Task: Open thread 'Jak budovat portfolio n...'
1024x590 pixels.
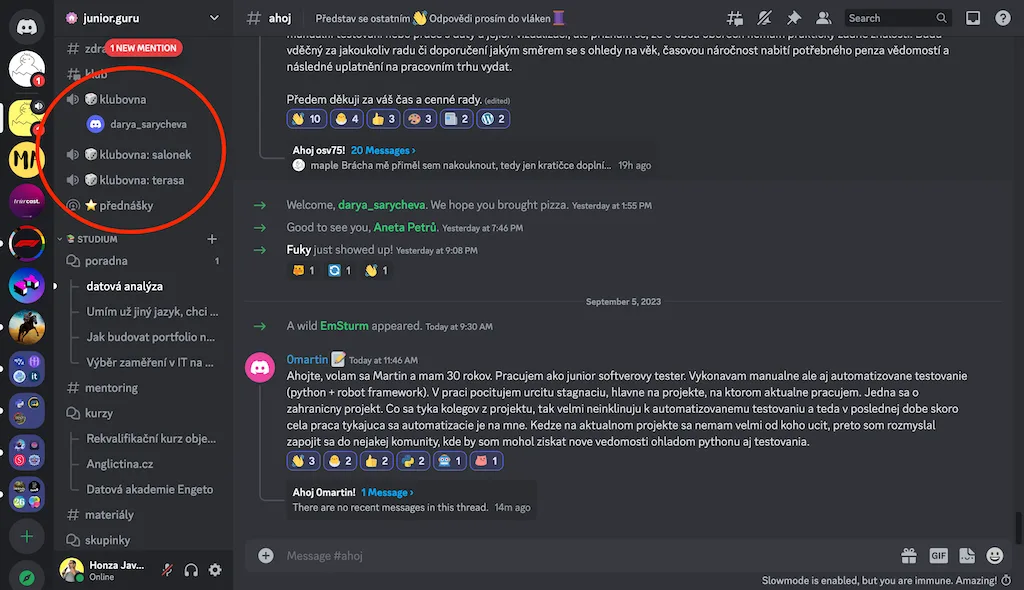Action: click(150, 338)
